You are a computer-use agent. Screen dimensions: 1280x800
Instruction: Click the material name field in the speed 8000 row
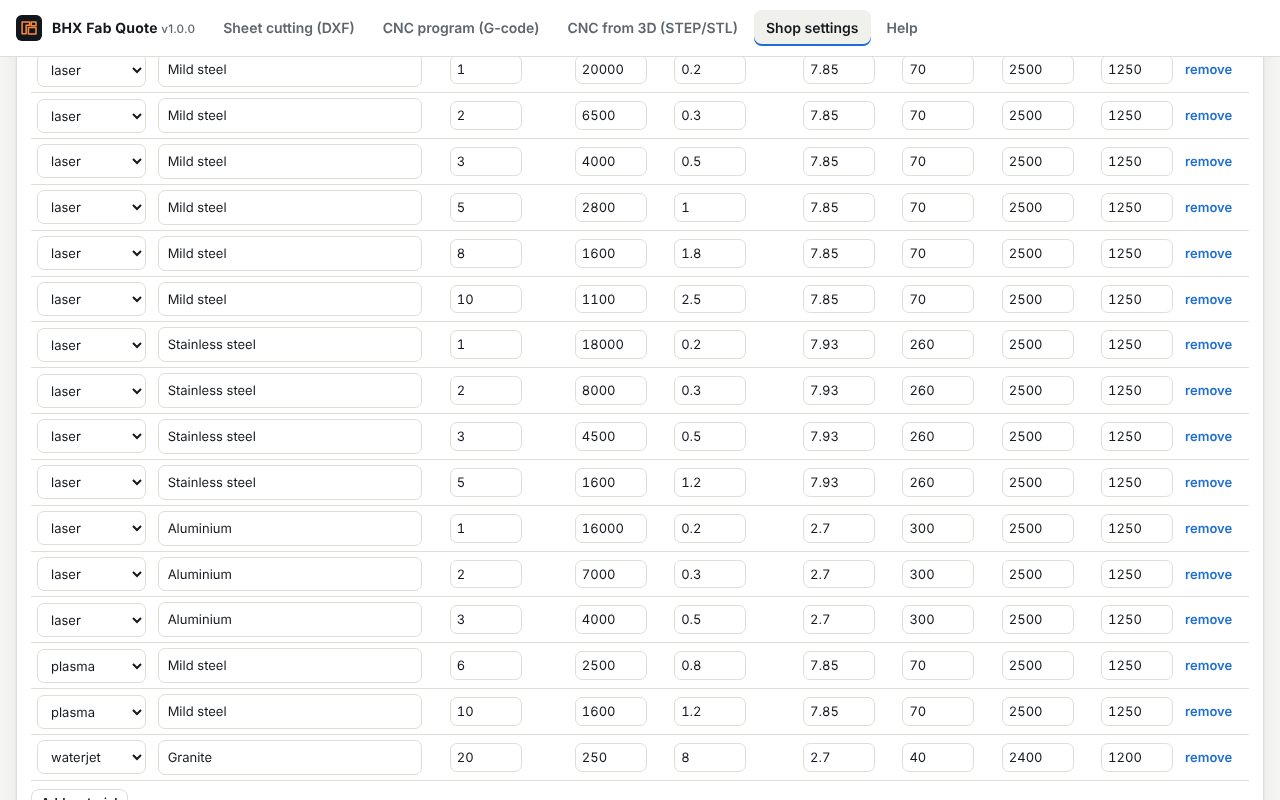[290, 390]
